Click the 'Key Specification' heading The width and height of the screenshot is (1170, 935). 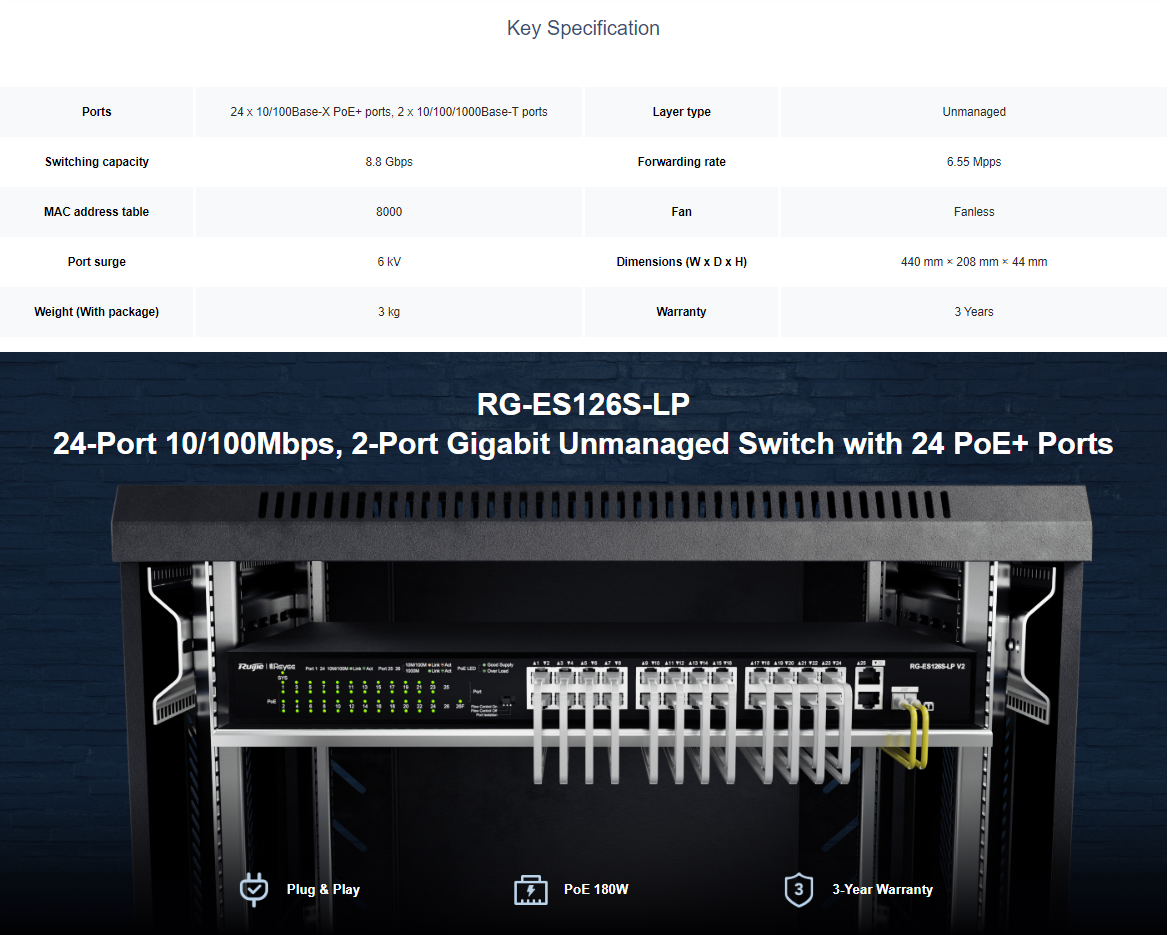pyautogui.click(x=584, y=28)
